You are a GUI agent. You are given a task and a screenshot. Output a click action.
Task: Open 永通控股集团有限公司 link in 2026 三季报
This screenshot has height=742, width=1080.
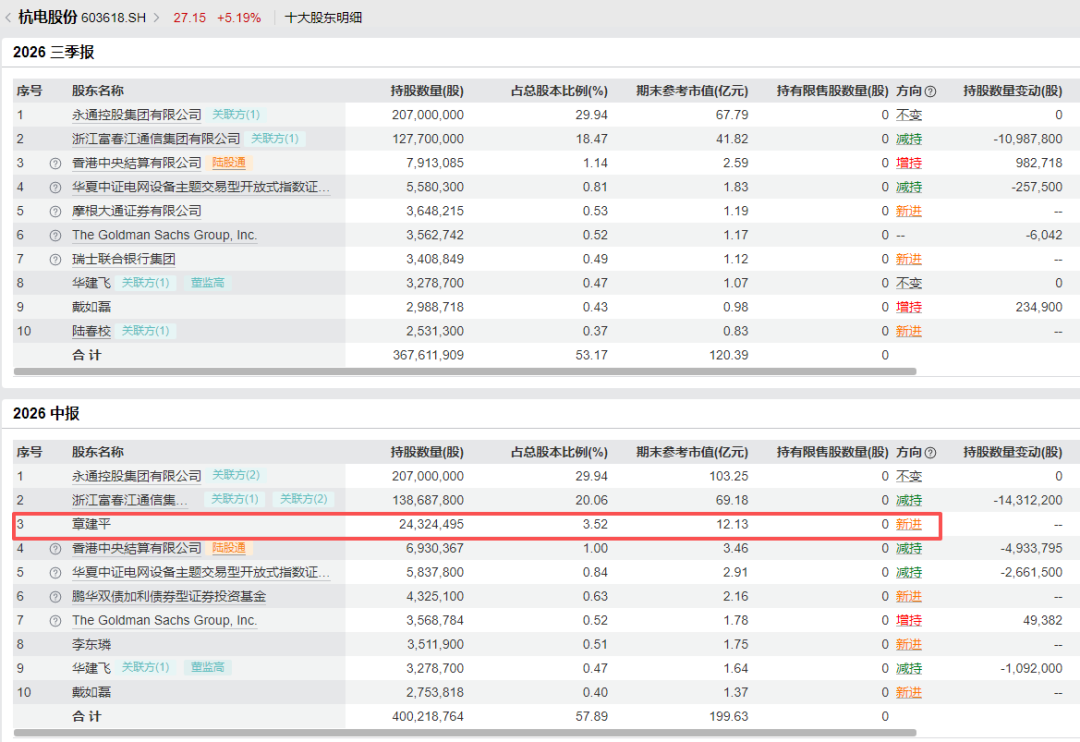tap(136, 115)
